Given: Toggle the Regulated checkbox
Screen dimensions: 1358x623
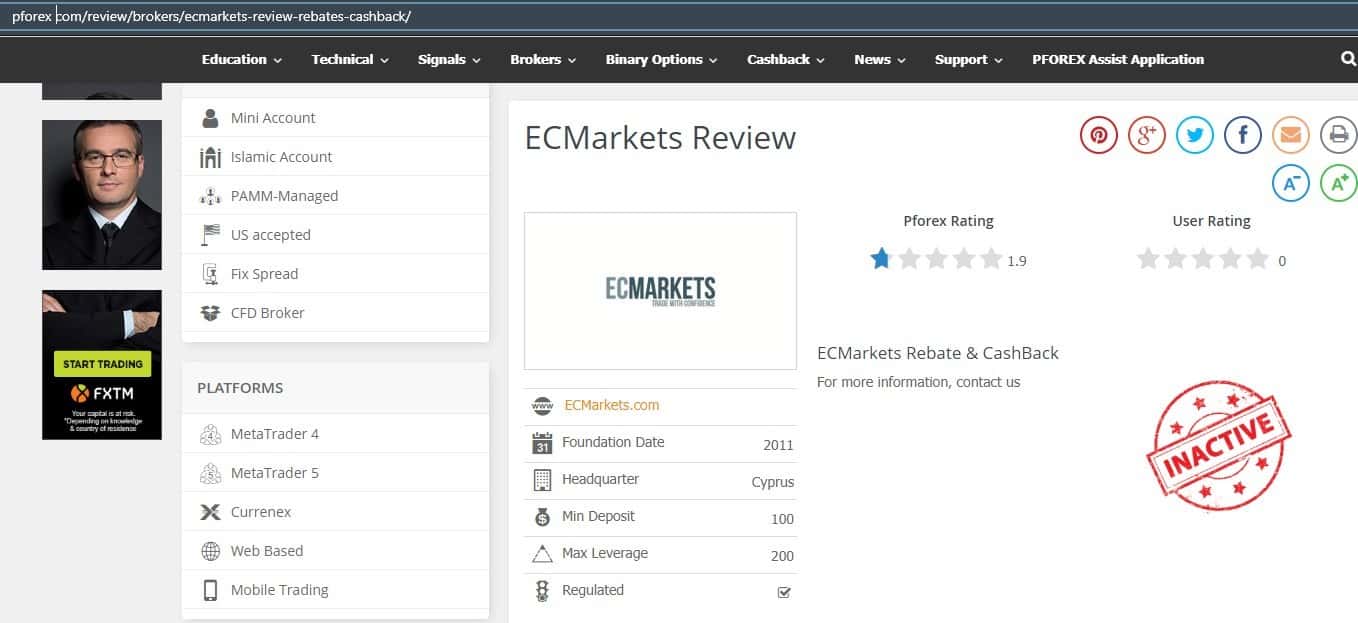Looking at the screenshot, I should click(x=784, y=592).
